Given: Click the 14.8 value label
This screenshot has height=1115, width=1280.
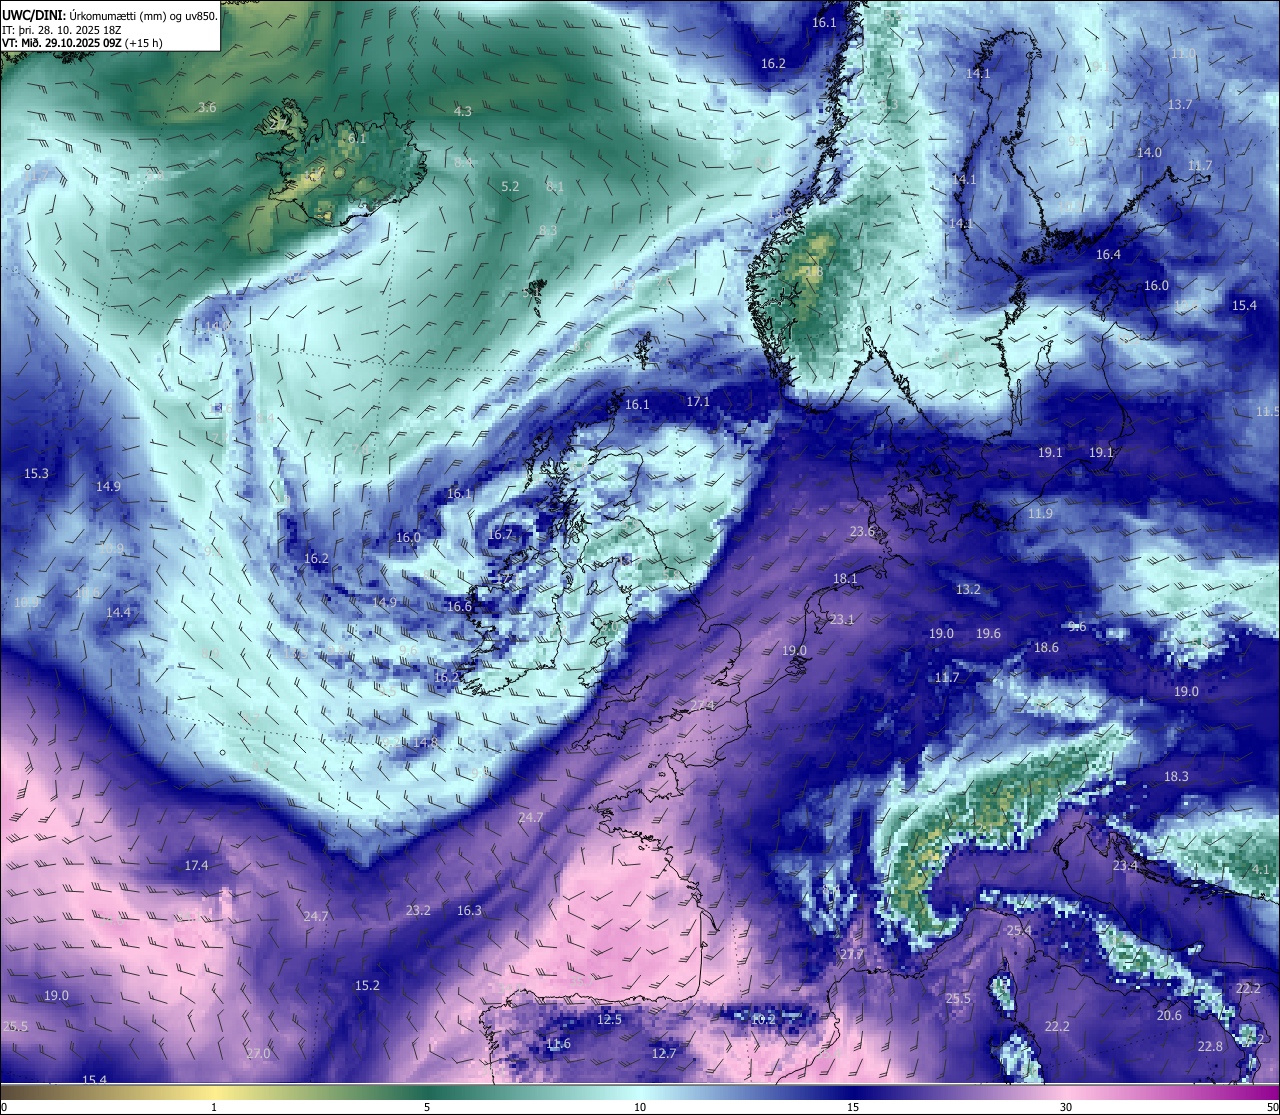Looking at the screenshot, I should pyautogui.click(x=425, y=742).
